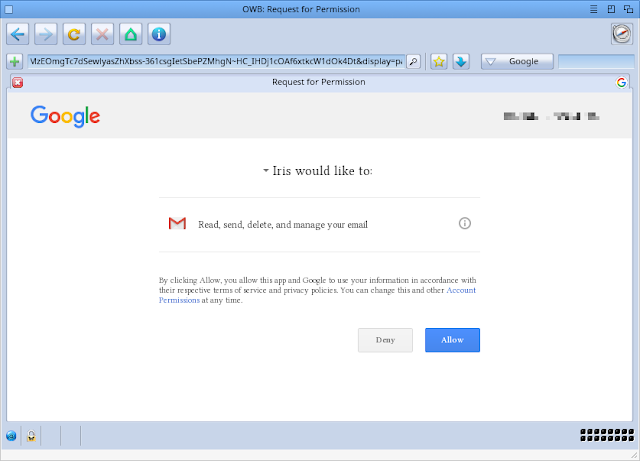Click 'Read, send, delete, and manage your email'
640x461 pixels.
point(283,225)
